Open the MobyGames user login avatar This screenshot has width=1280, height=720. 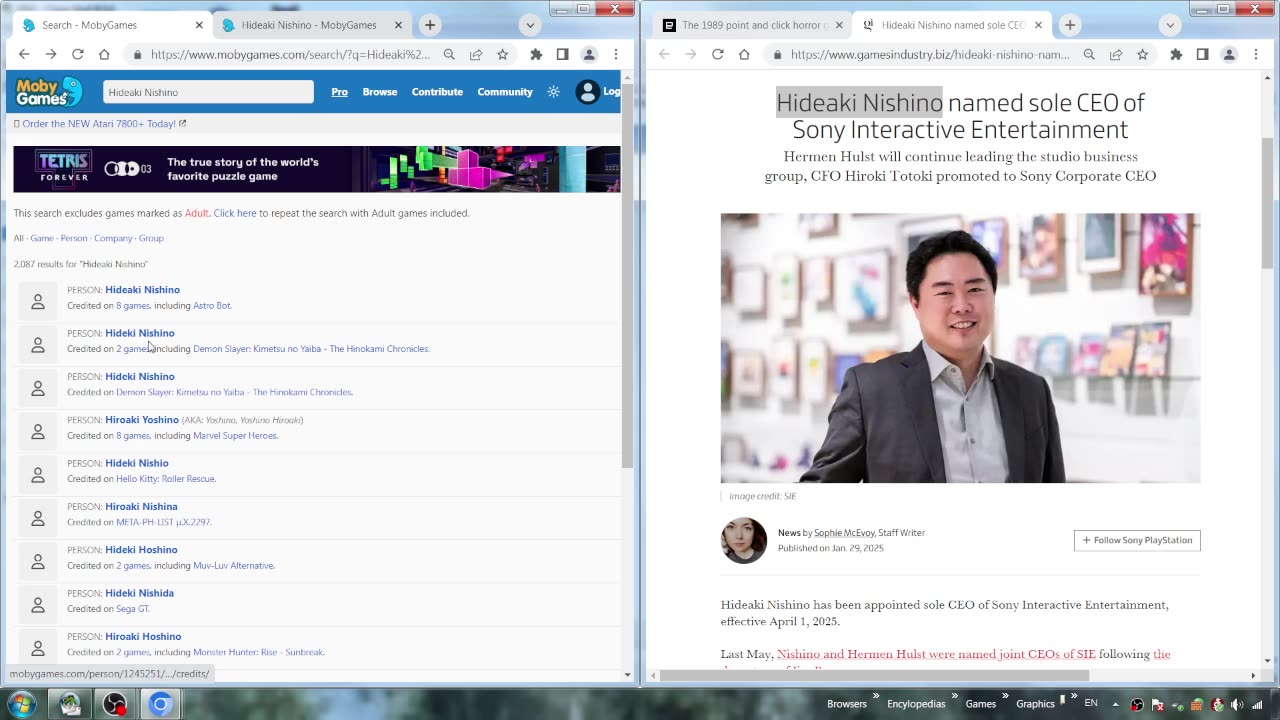(x=587, y=92)
